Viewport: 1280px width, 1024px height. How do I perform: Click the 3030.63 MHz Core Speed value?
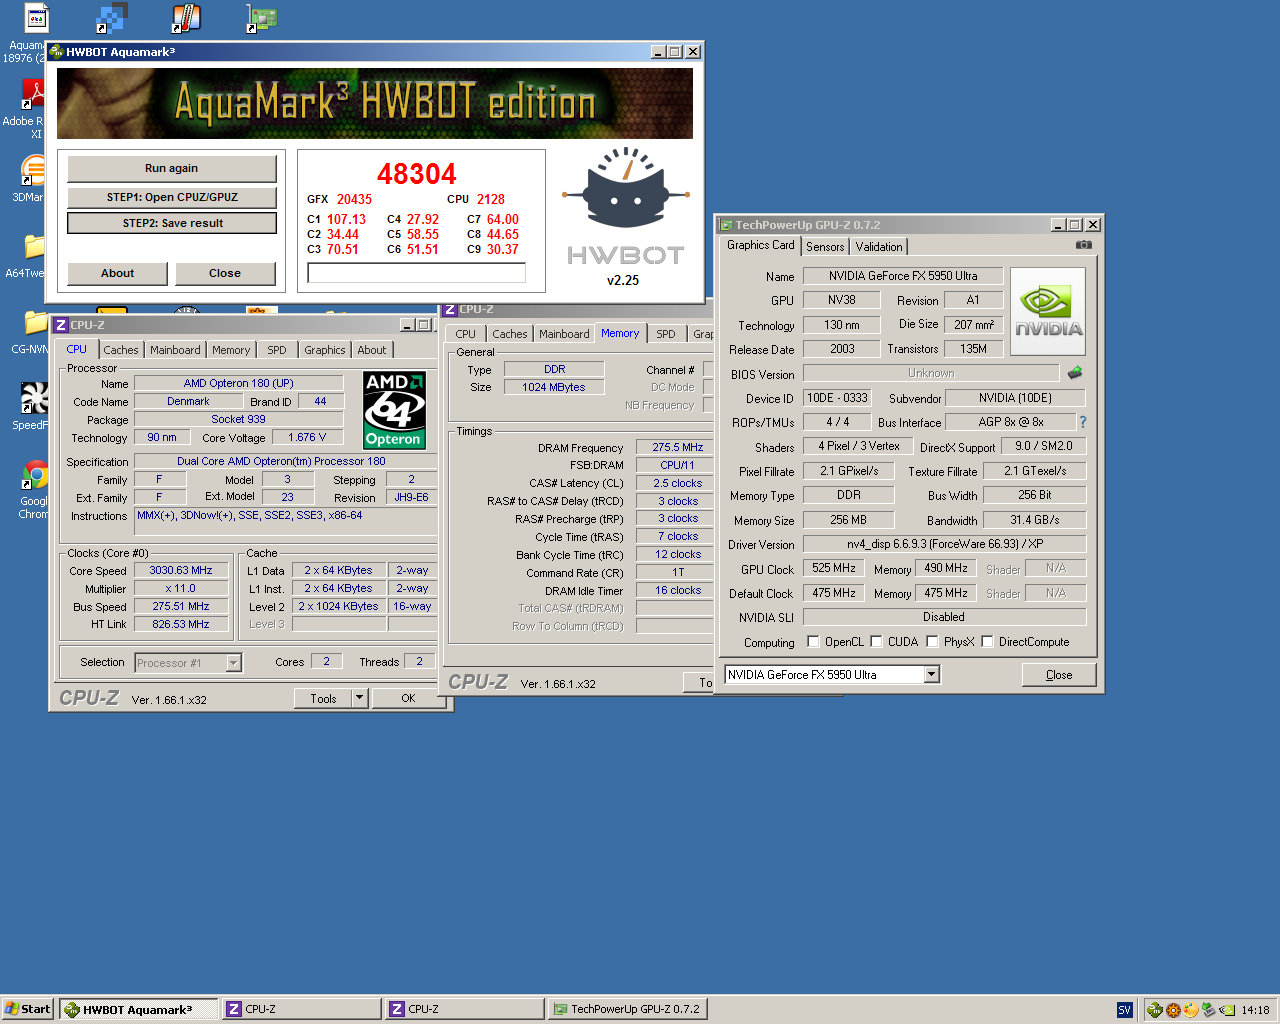[181, 570]
